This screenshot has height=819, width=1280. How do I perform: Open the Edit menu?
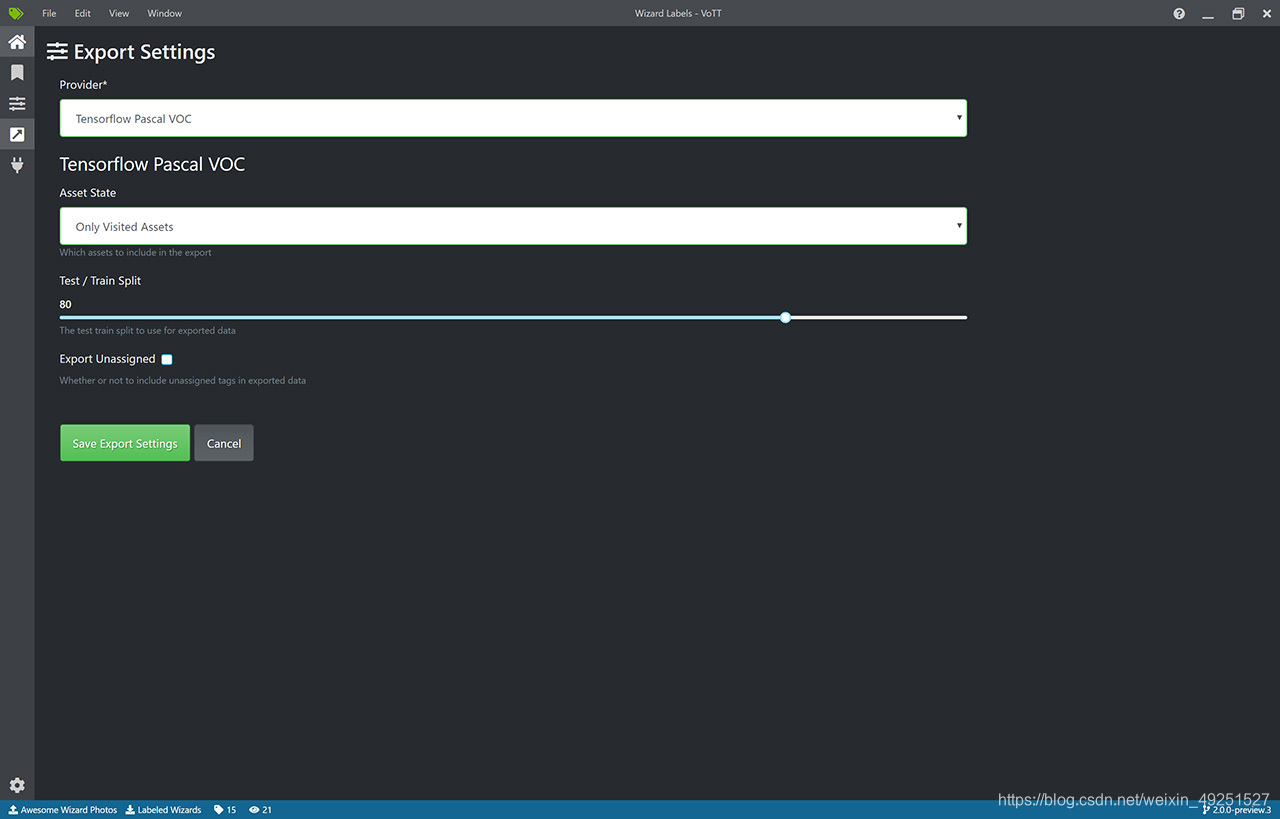click(82, 13)
